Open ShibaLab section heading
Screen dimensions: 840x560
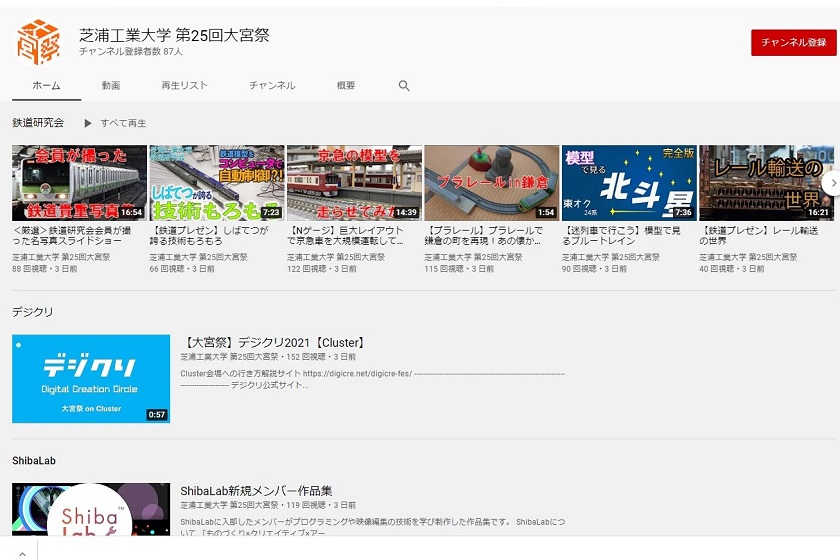[x=34, y=460]
